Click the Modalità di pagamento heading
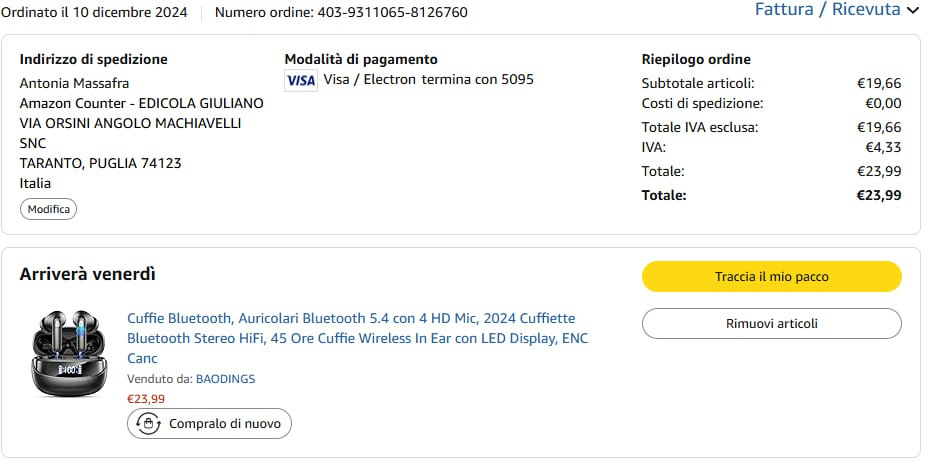The image size is (934, 466). (361, 59)
